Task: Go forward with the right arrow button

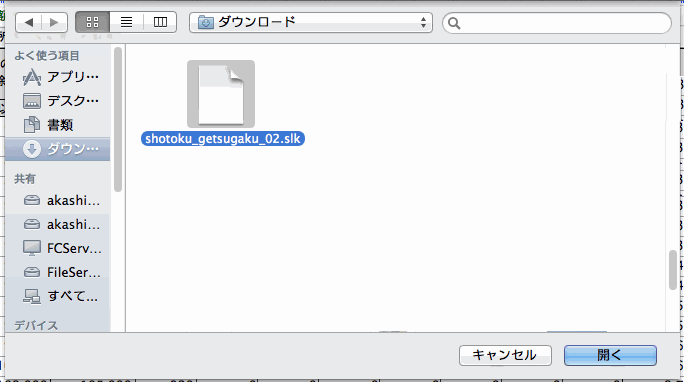Action: (x=55, y=22)
